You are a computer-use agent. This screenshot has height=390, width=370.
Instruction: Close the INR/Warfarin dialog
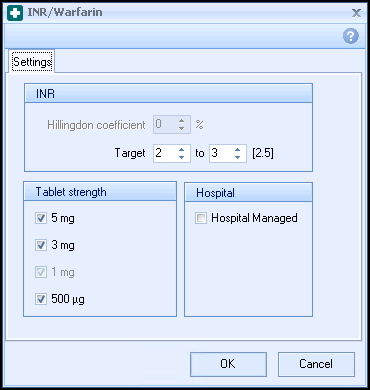click(x=356, y=13)
